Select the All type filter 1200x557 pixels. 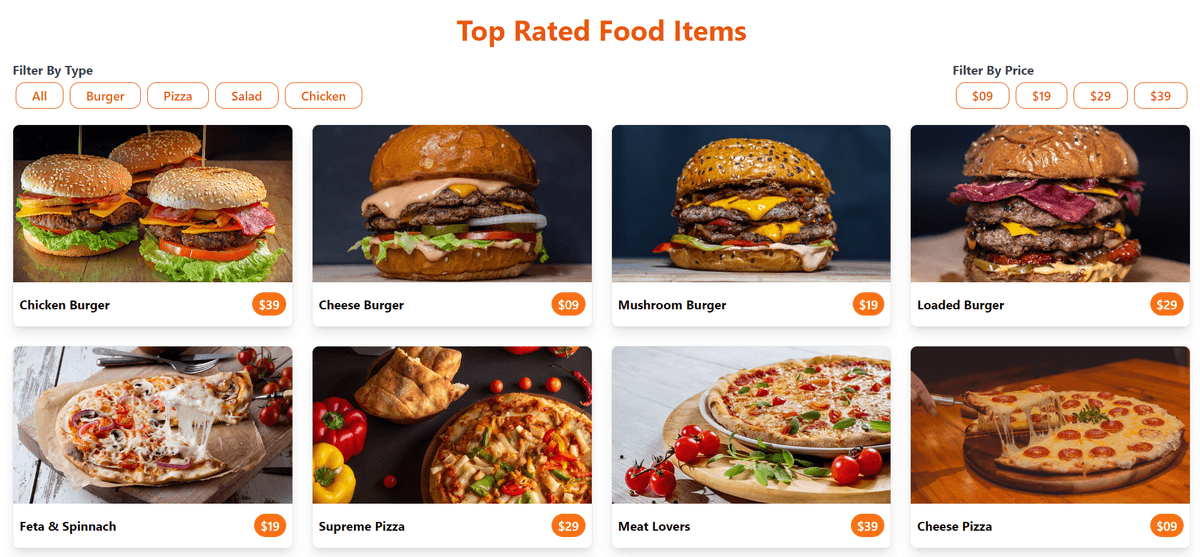(39, 96)
